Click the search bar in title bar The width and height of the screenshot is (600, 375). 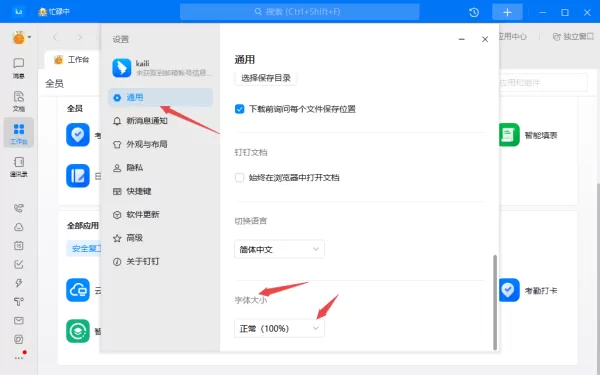point(300,12)
